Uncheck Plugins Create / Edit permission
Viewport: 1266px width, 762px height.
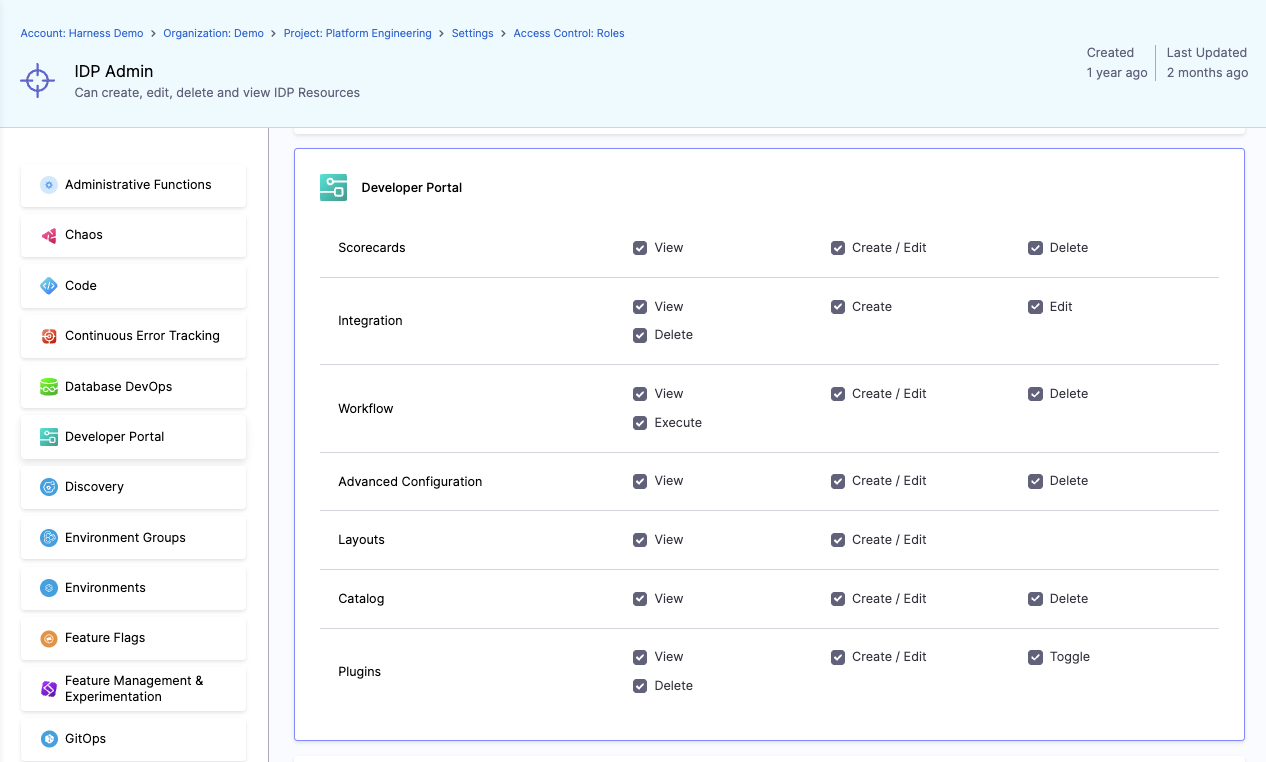click(838, 657)
